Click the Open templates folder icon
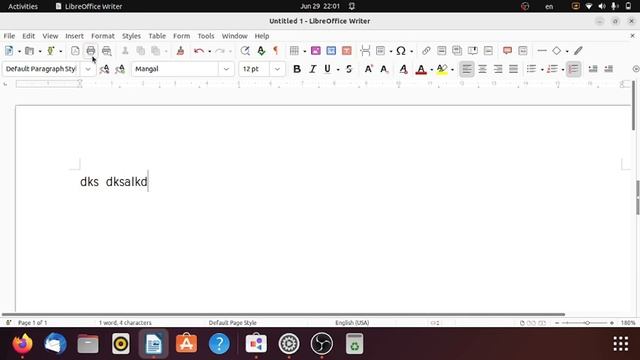 click(x=29, y=51)
